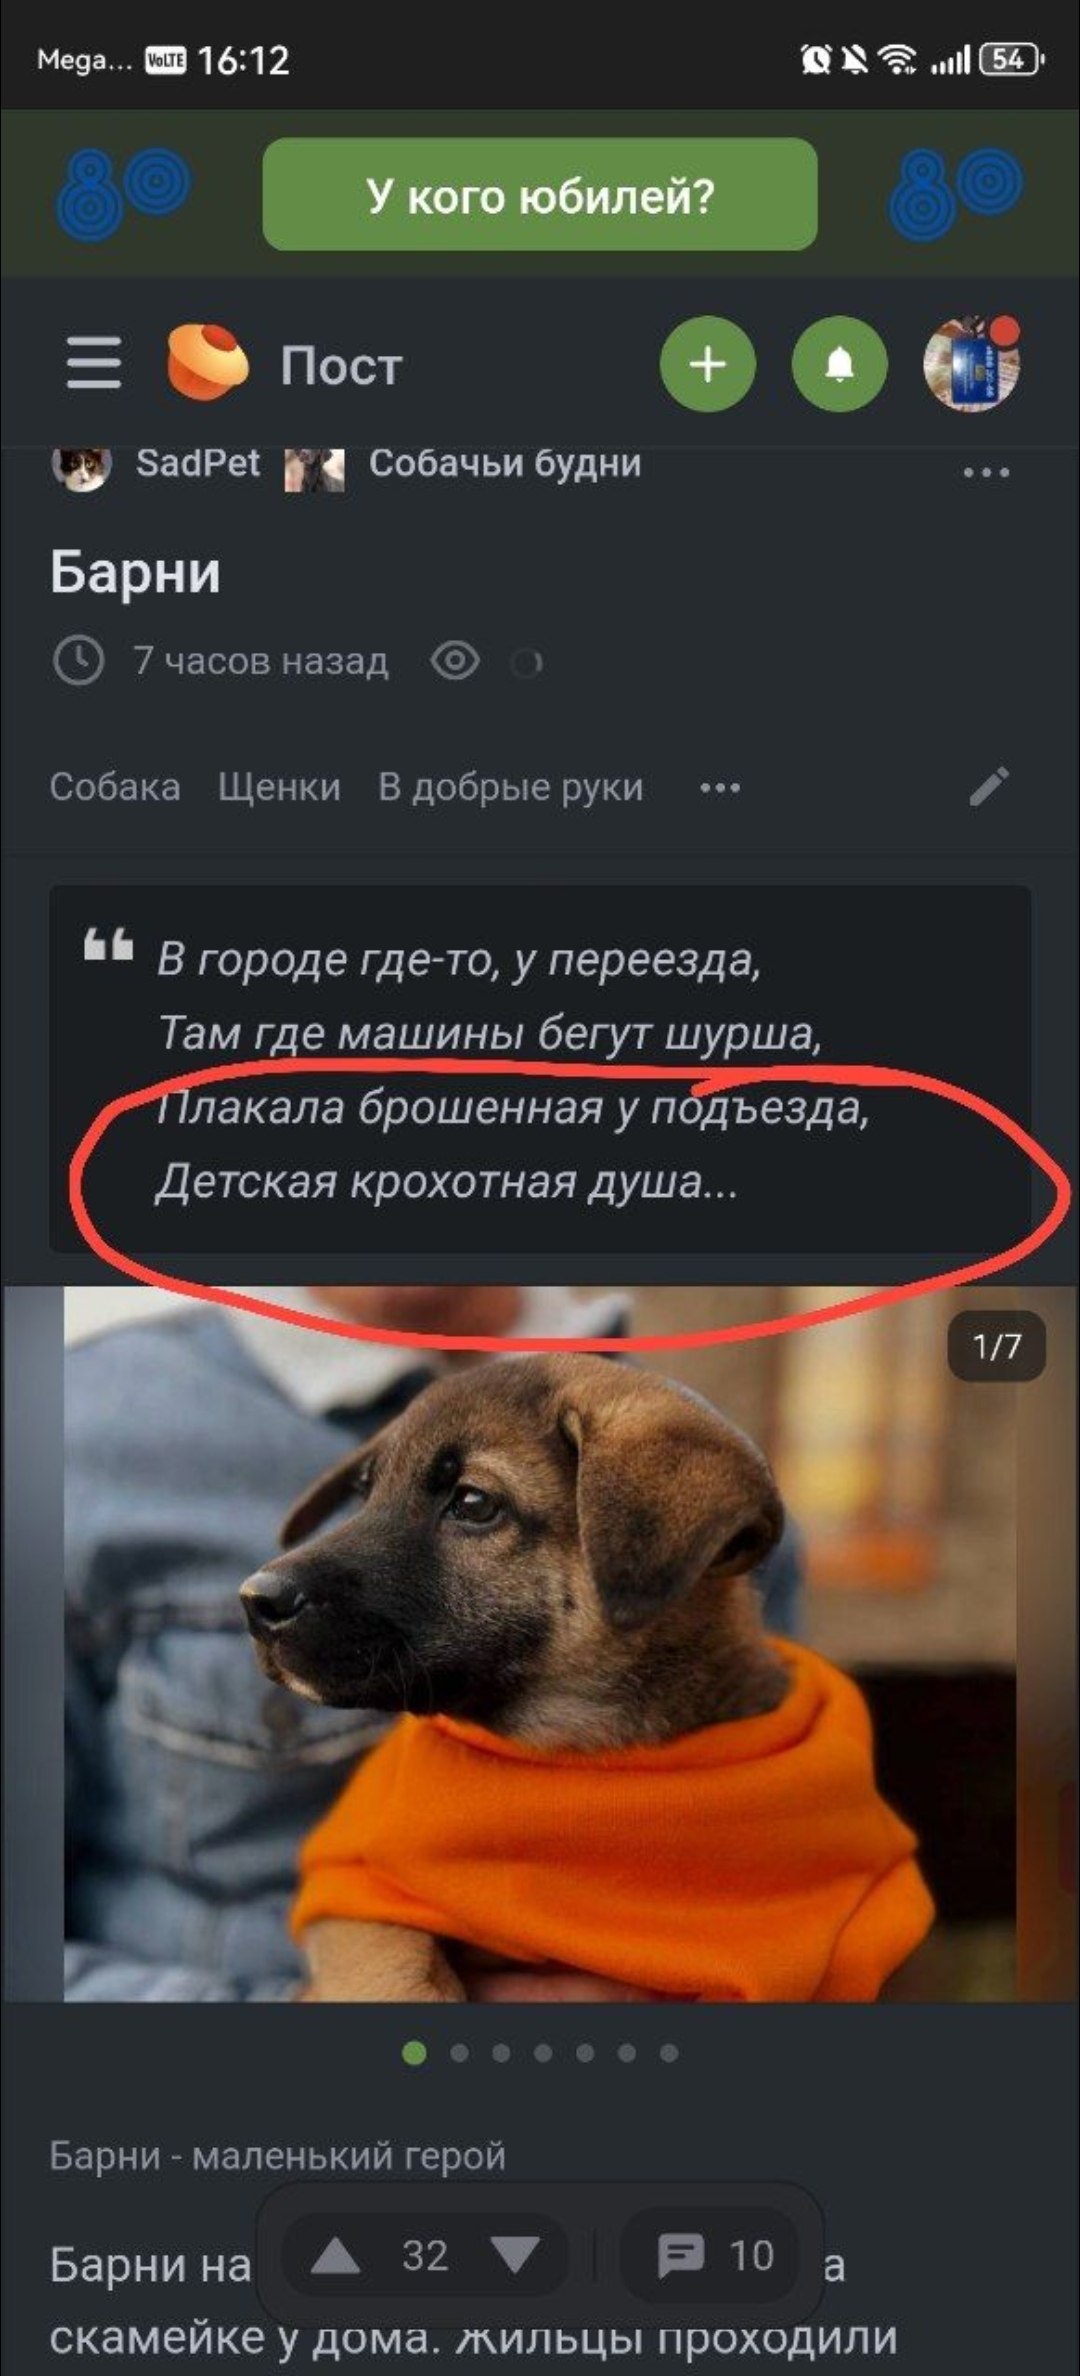Open post options three-dot menu
1080x2376 pixels.
pyautogui.click(x=986, y=472)
